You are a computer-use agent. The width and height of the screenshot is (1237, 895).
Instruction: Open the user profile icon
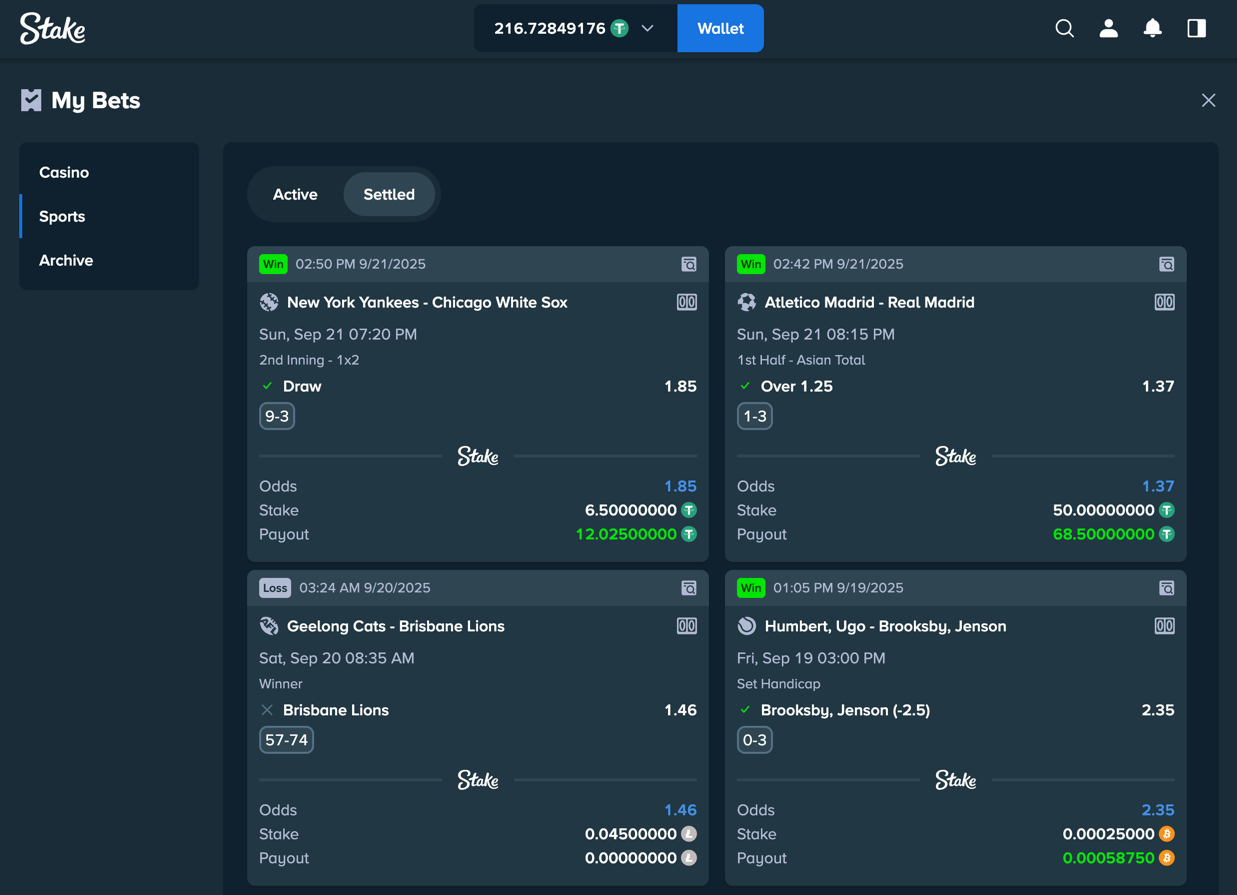coord(1108,28)
